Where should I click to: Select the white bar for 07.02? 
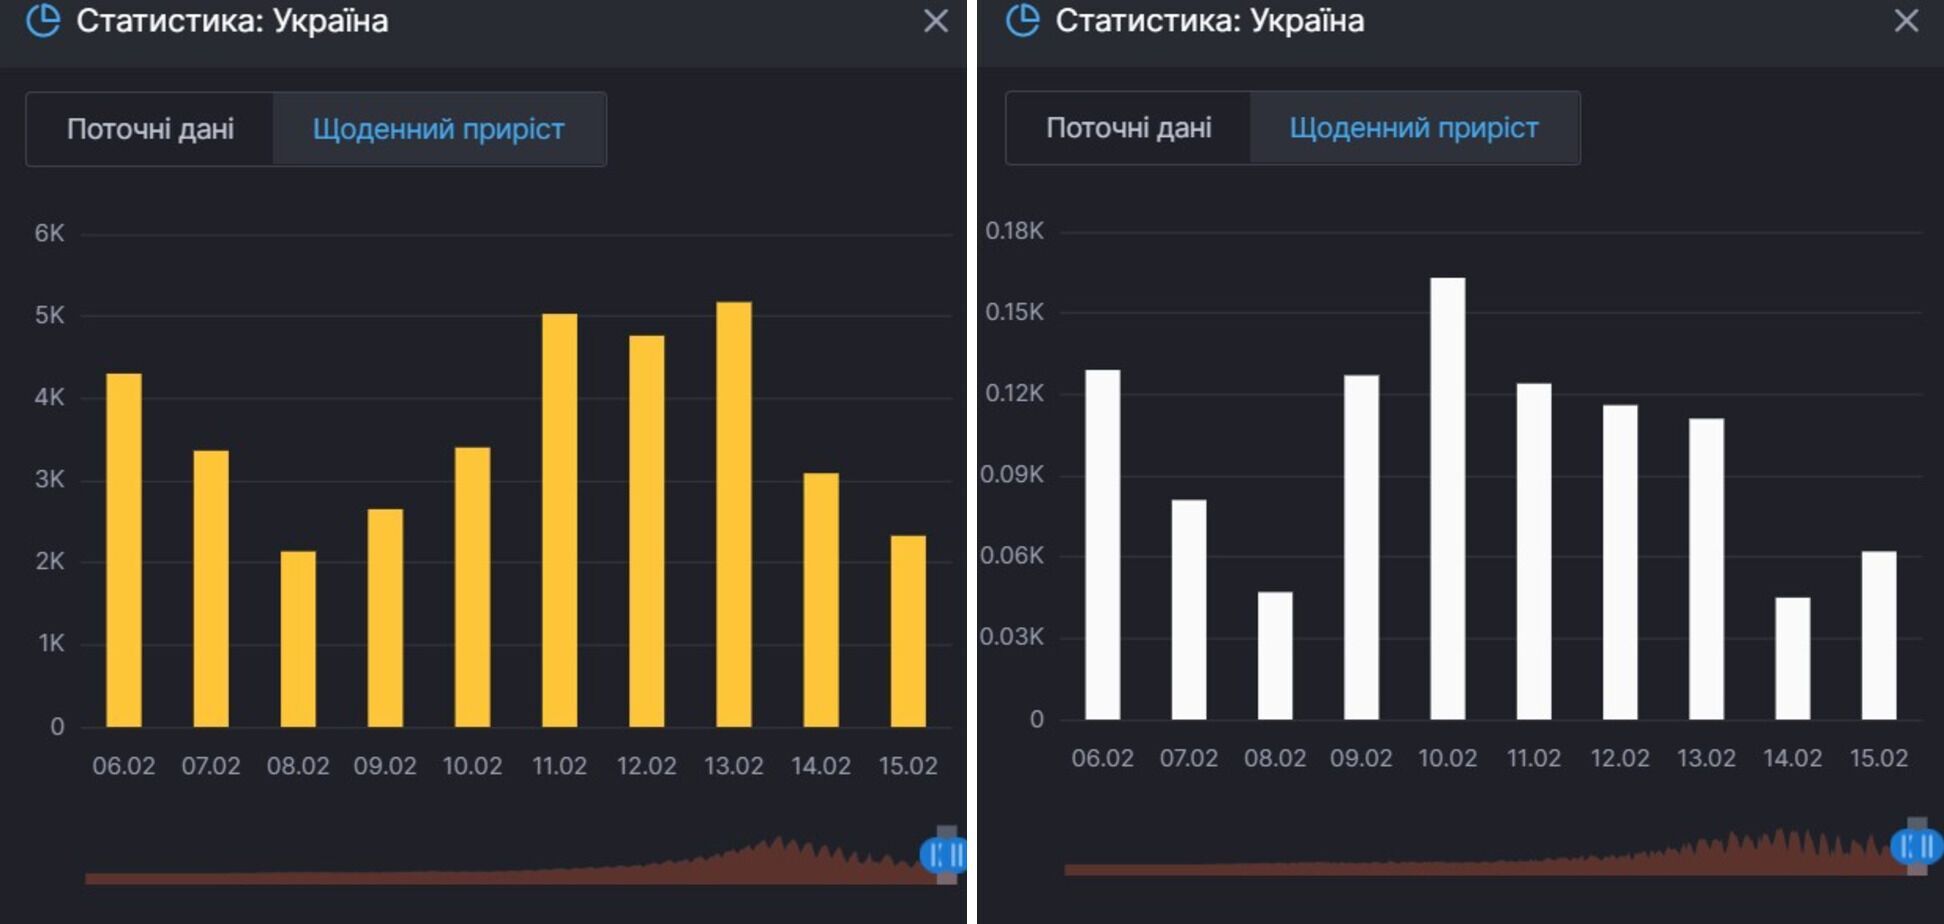(1189, 610)
